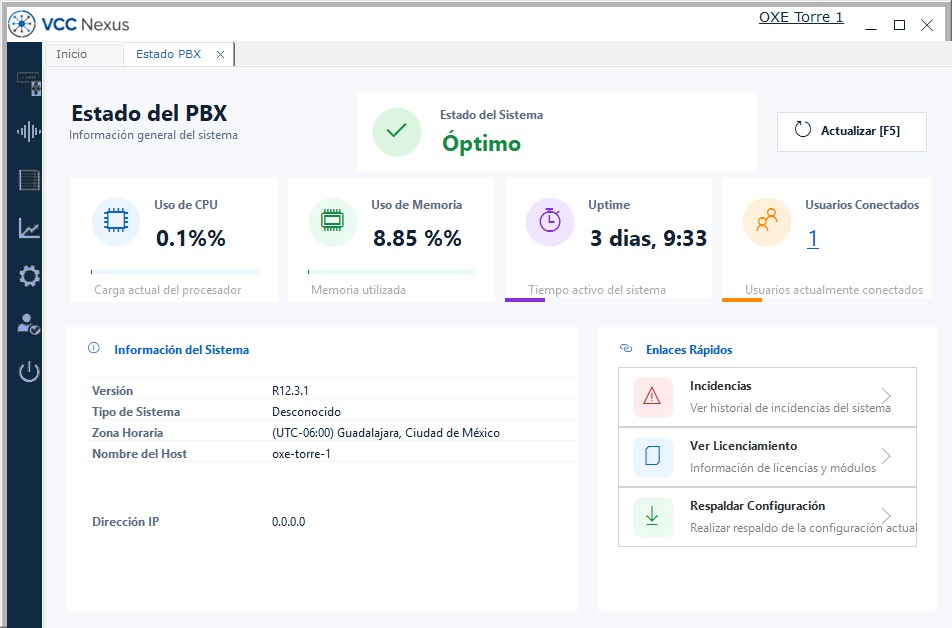Click the green download backup icon
This screenshot has width=952, height=628.
(652, 516)
